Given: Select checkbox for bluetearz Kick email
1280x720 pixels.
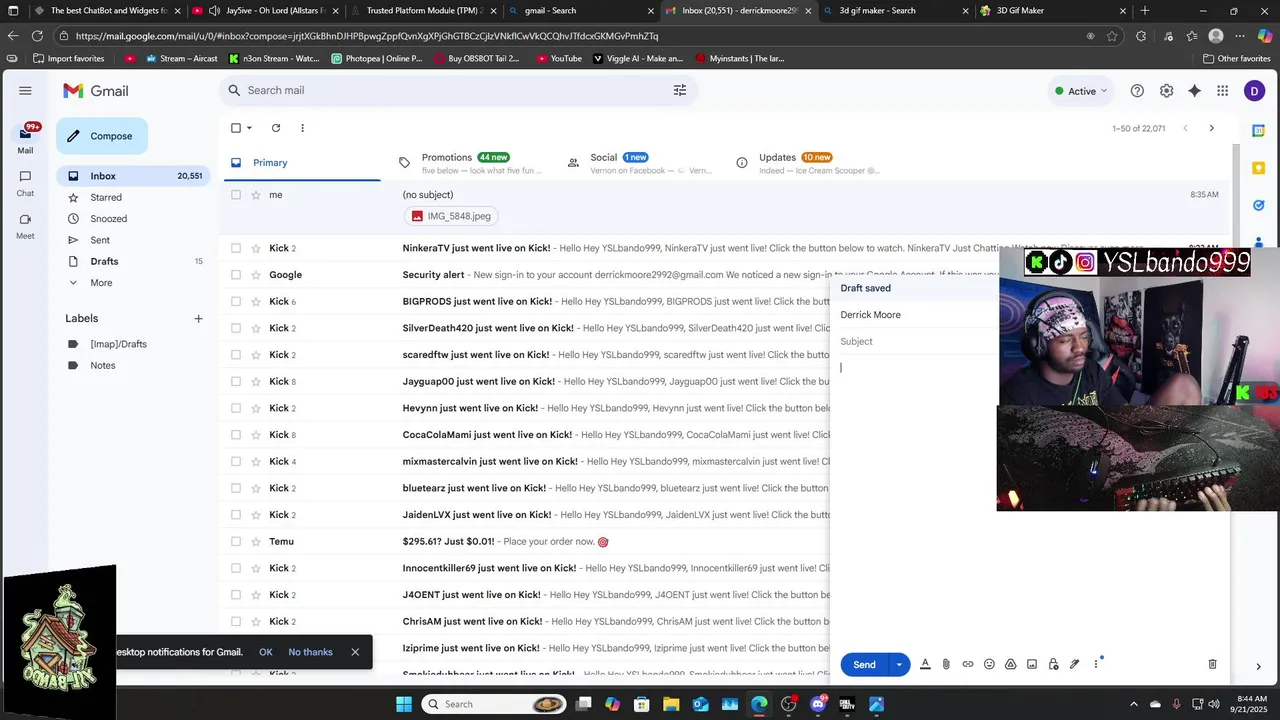Looking at the screenshot, I should (236, 488).
